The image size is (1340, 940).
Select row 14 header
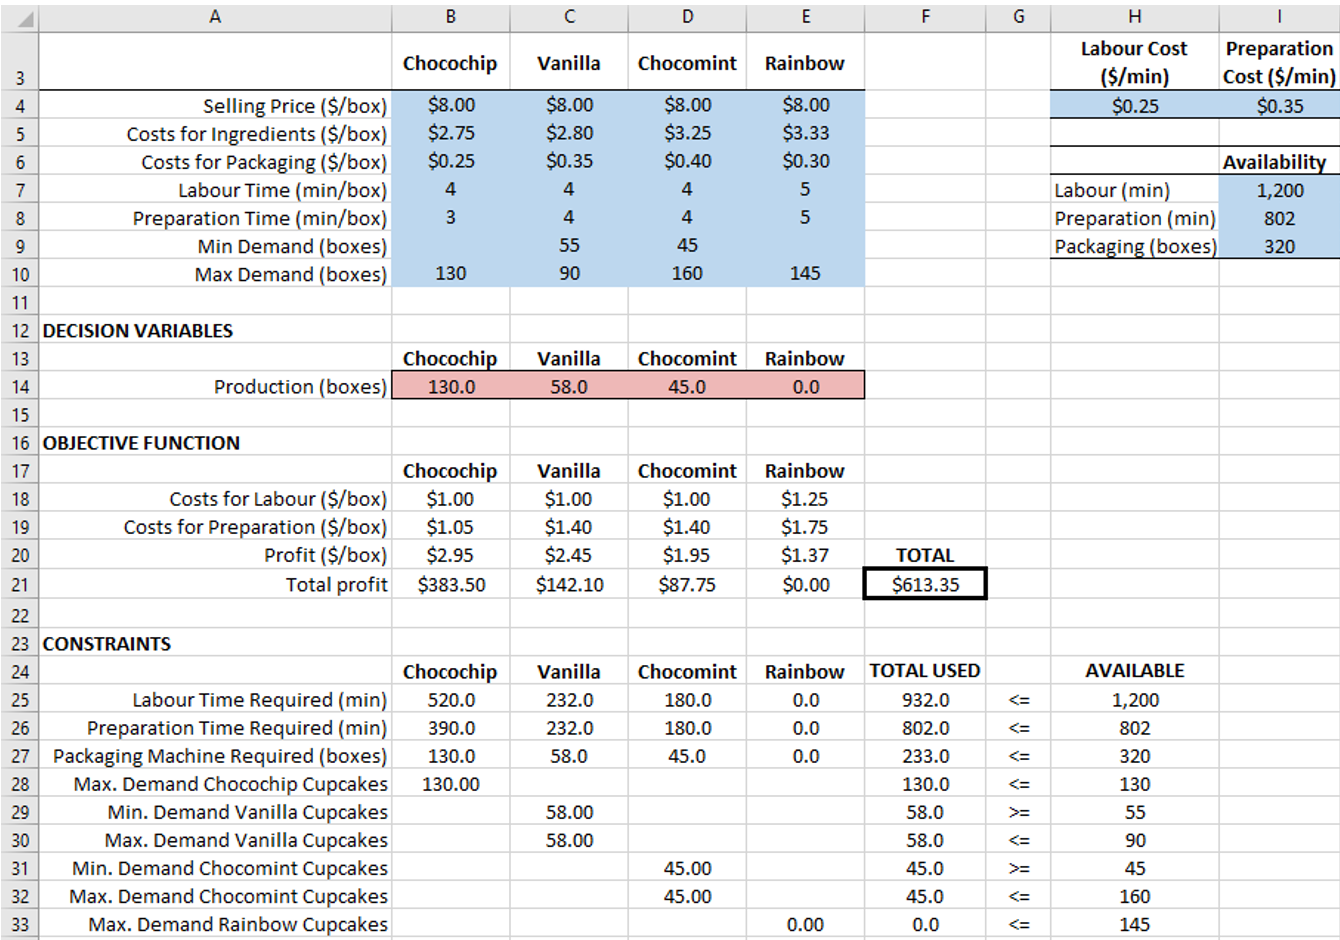[20, 387]
